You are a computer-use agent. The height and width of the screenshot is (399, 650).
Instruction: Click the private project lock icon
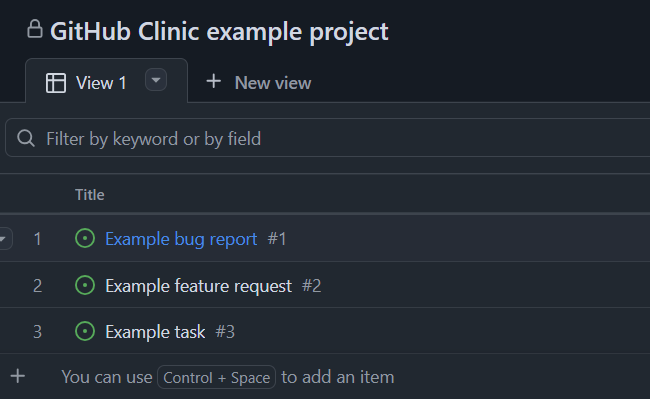(35, 29)
